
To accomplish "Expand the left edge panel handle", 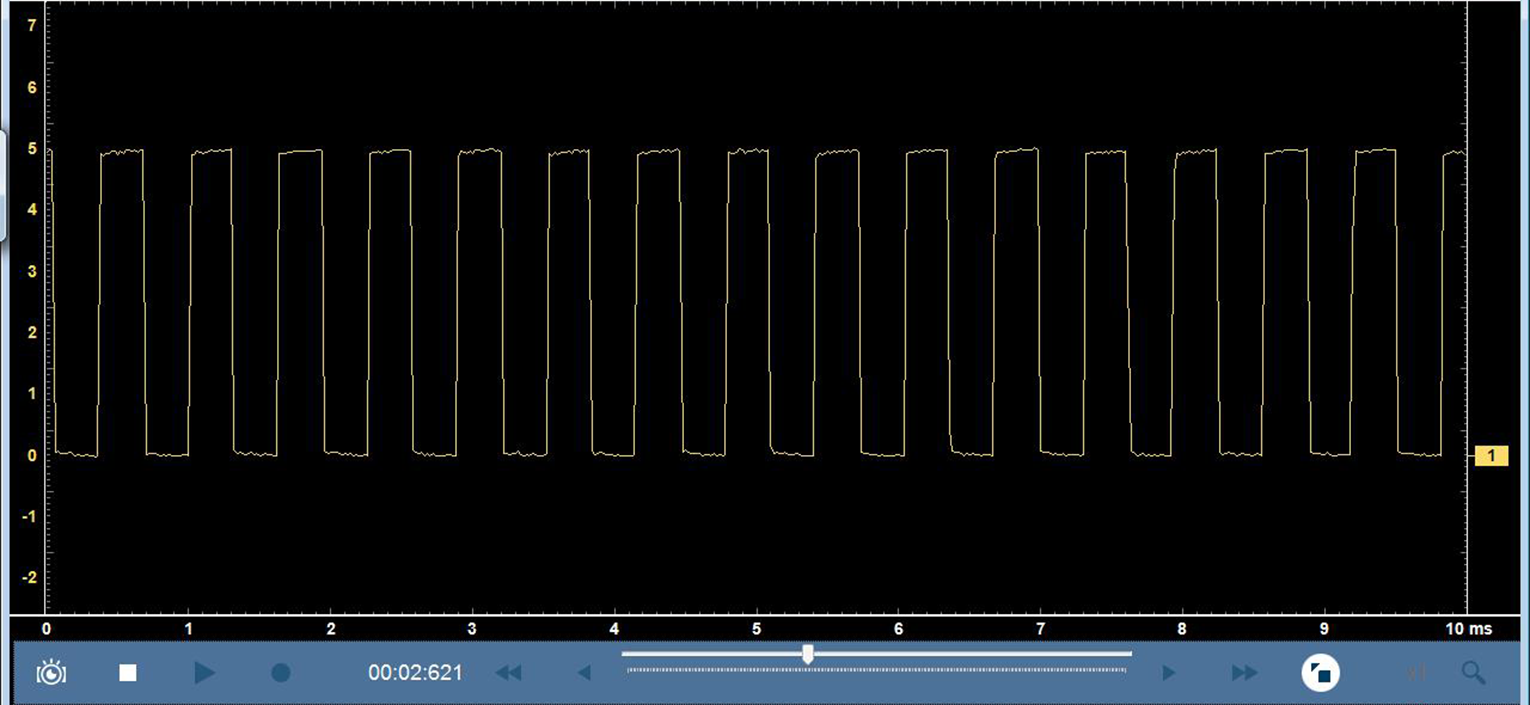I will (3, 185).
